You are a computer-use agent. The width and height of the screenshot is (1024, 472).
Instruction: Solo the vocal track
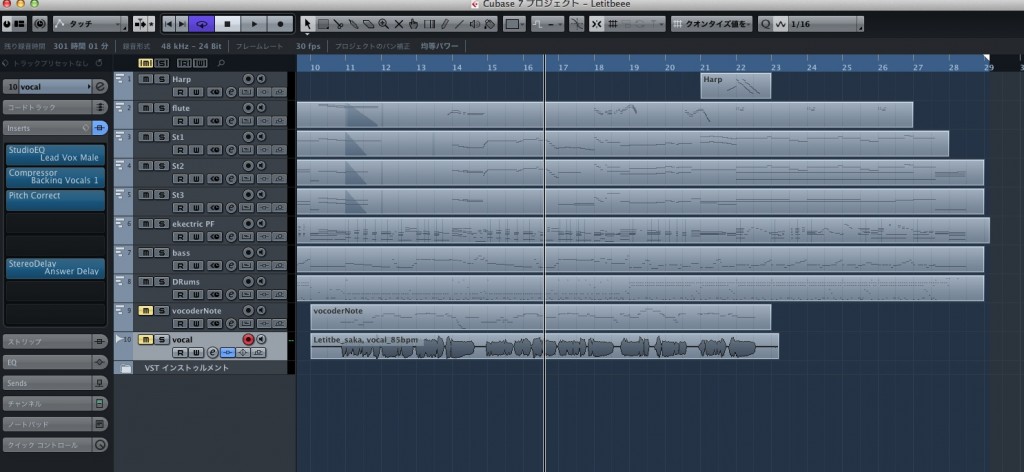(x=160, y=339)
